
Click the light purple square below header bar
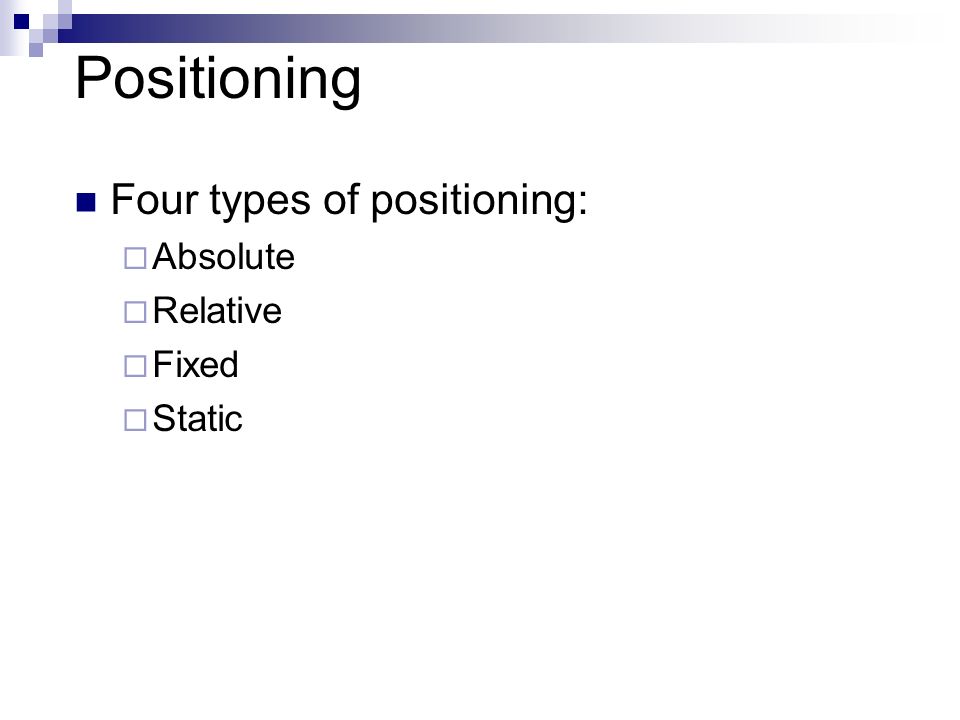click(x=36, y=50)
